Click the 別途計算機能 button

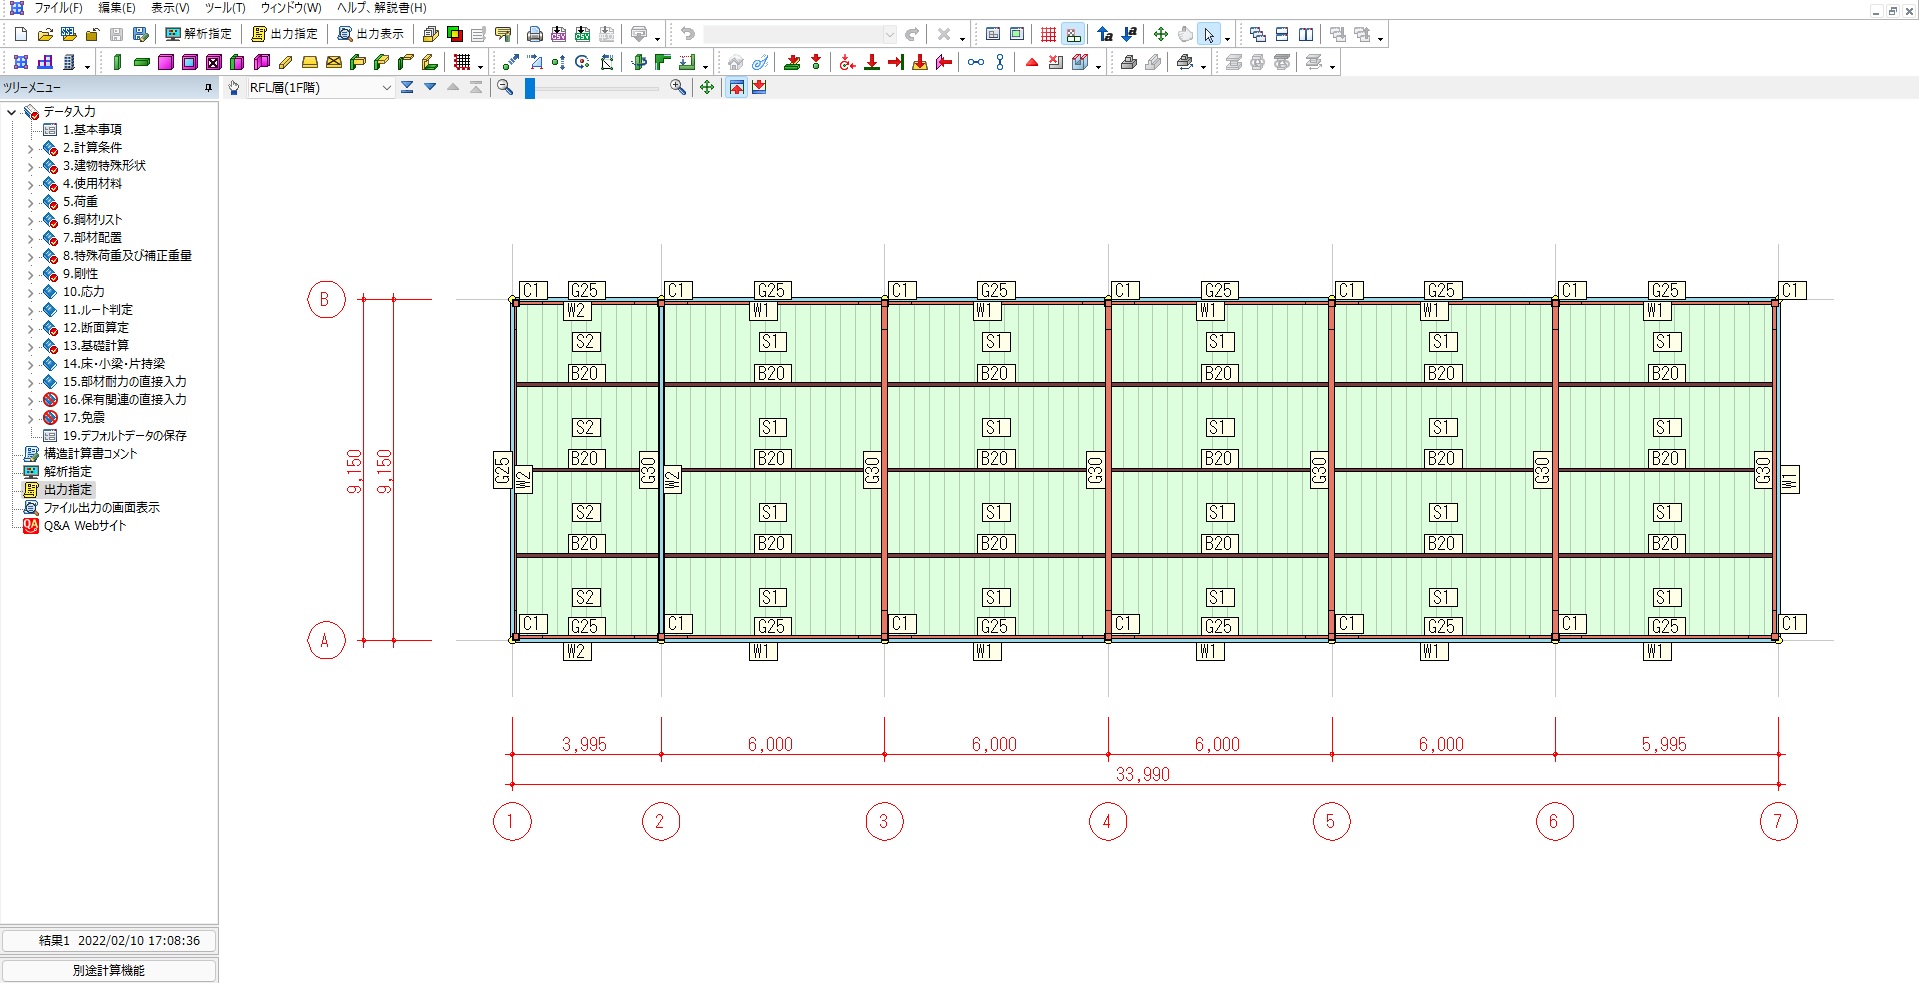click(109, 970)
